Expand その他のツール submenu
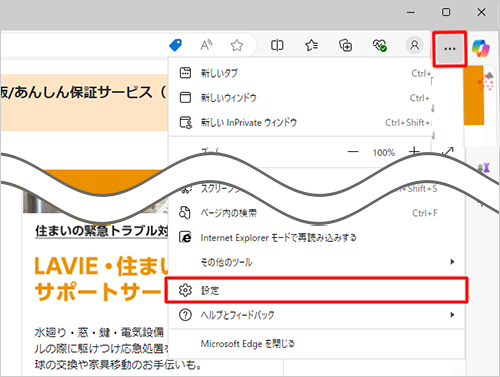500x377 pixels. [x=317, y=262]
